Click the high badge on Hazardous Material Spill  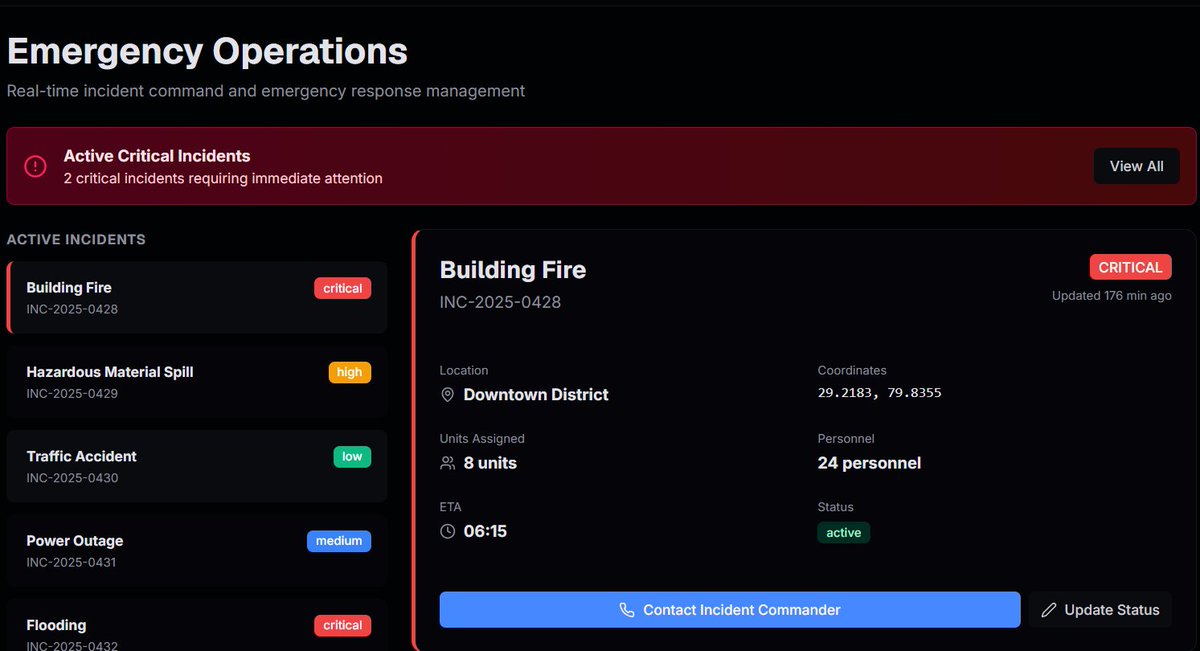(350, 372)
